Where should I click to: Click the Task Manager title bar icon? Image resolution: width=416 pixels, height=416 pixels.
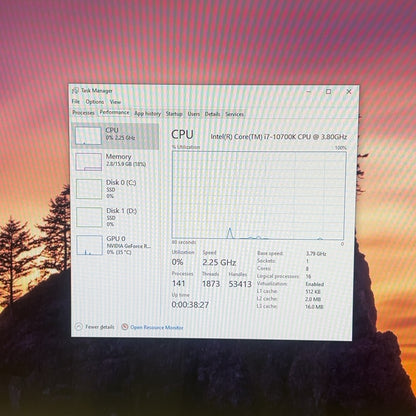click(x=76, y=91)
